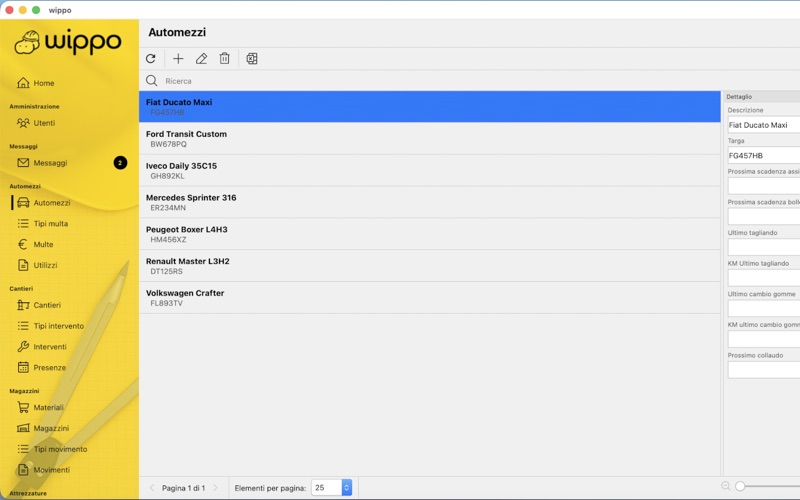Click the wippo logo

click(x=68, y=42)
